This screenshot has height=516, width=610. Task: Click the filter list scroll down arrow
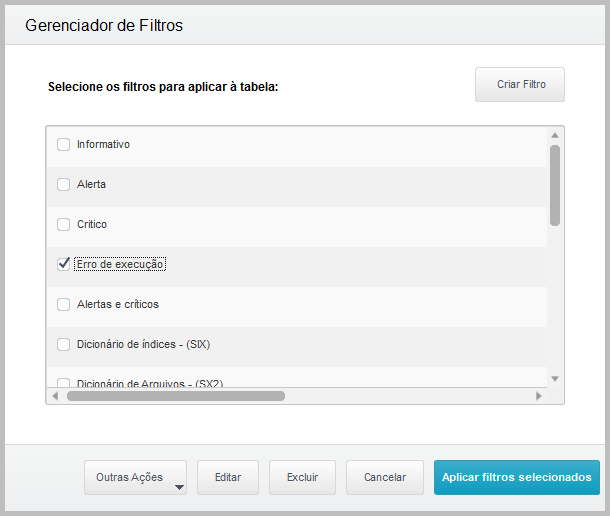[555, 378]
